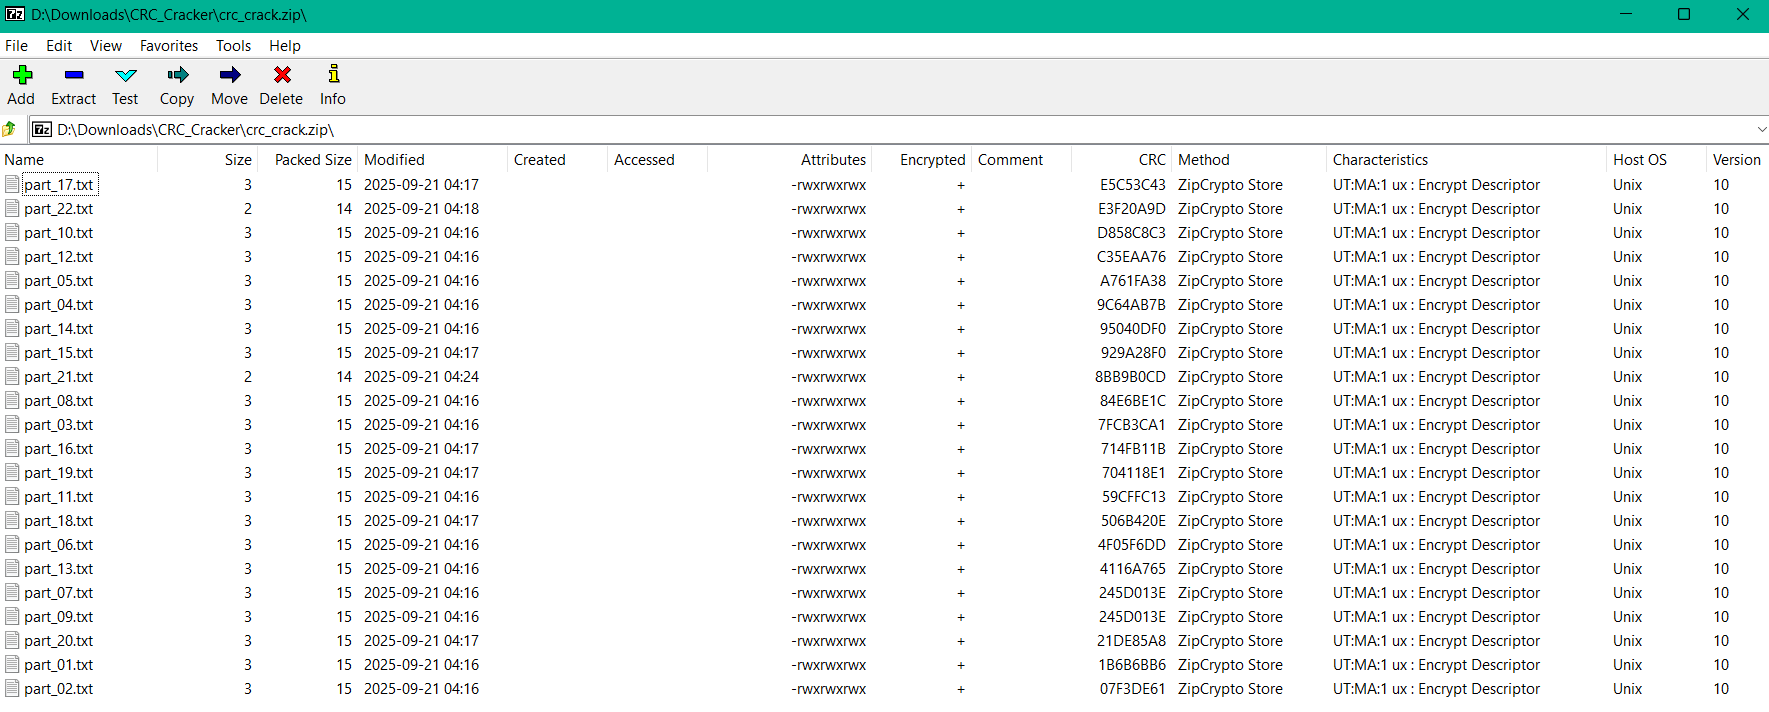Click the green Add toolbar icon
This screenshot has width=1769, height=712.
coord(22,76)
